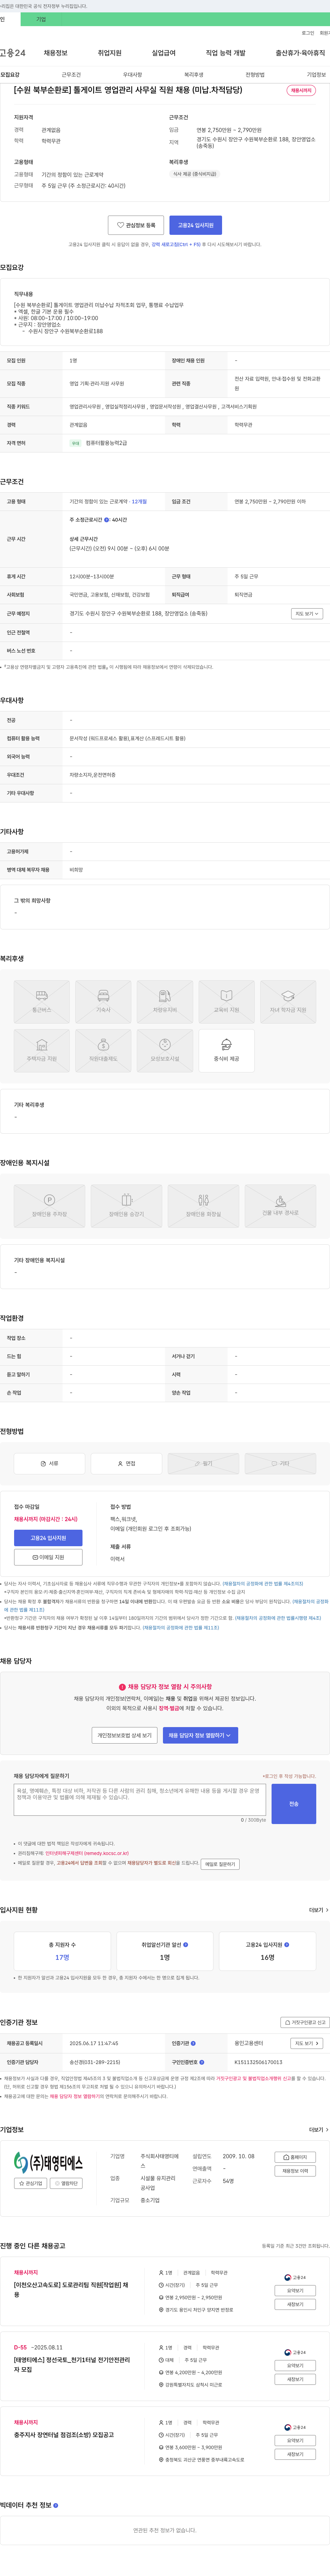
Task: Open the 출산휴가·육아휴직 menu
Action: click(x=300, y=53)
